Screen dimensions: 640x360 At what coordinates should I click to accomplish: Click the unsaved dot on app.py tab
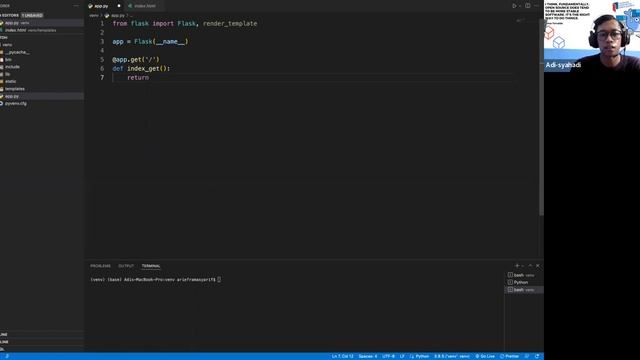coord(119,6)
